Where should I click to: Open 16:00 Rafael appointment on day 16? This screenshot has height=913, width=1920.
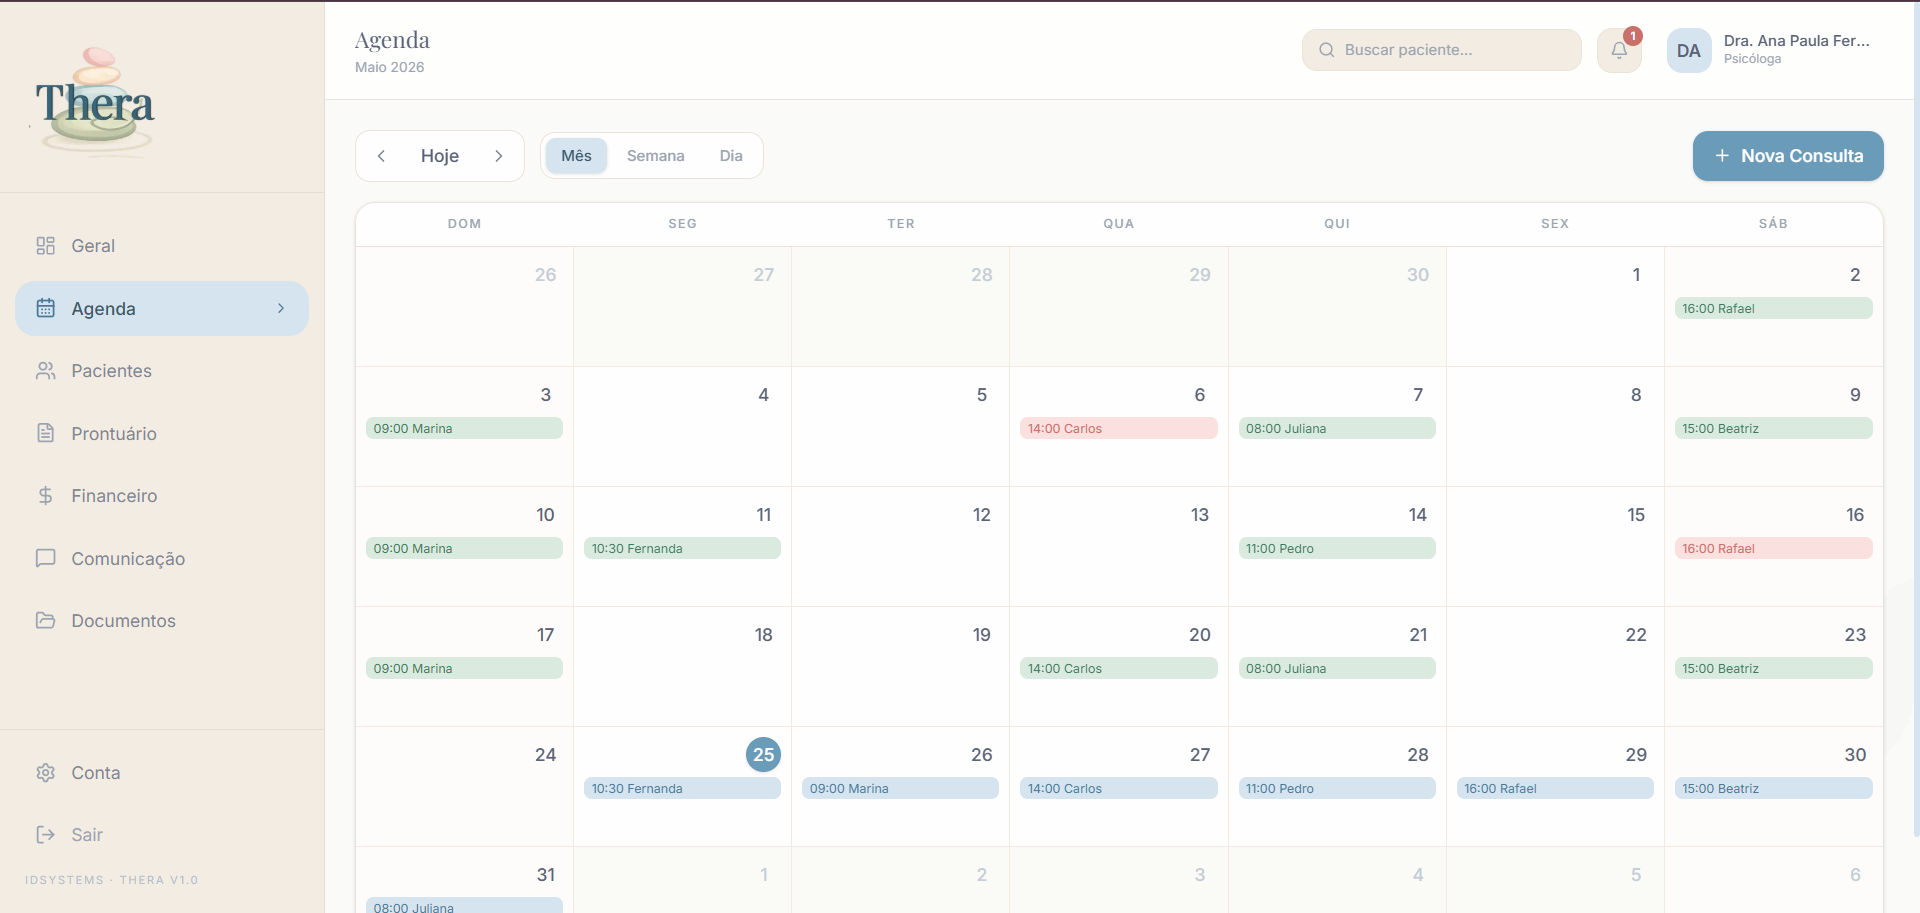1773,548
